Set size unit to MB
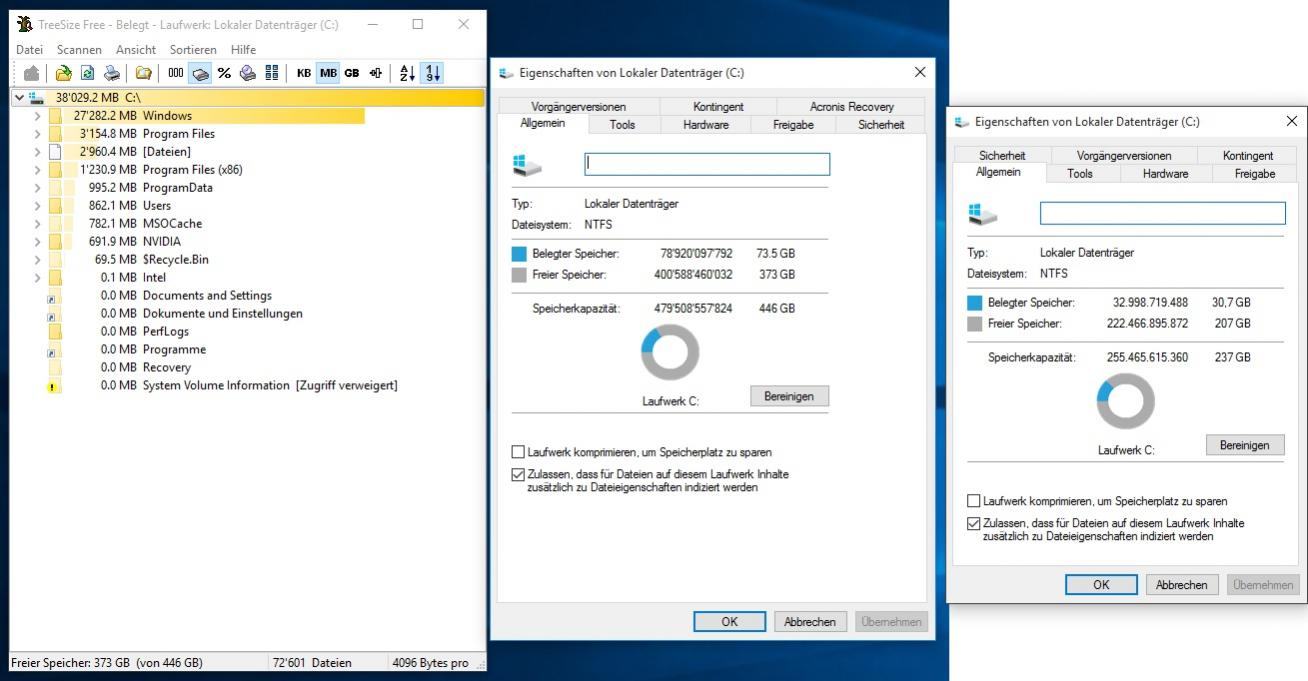1308x681 pixels. point(328,73)
